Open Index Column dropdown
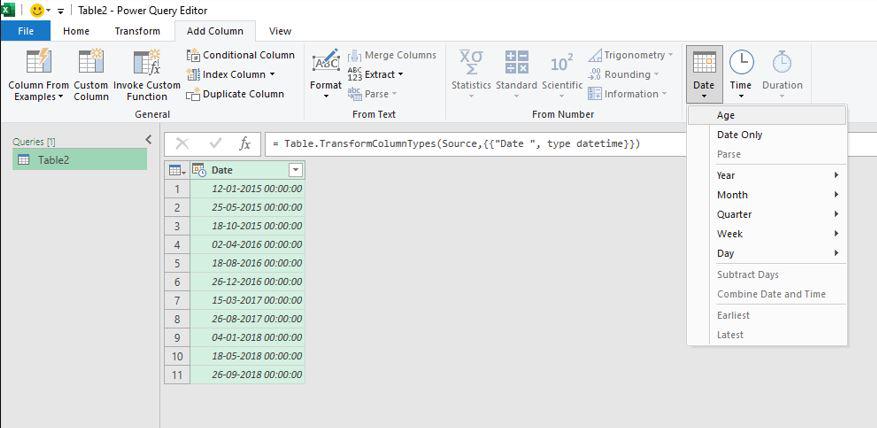Screen dimensions: 877x428 231,74
